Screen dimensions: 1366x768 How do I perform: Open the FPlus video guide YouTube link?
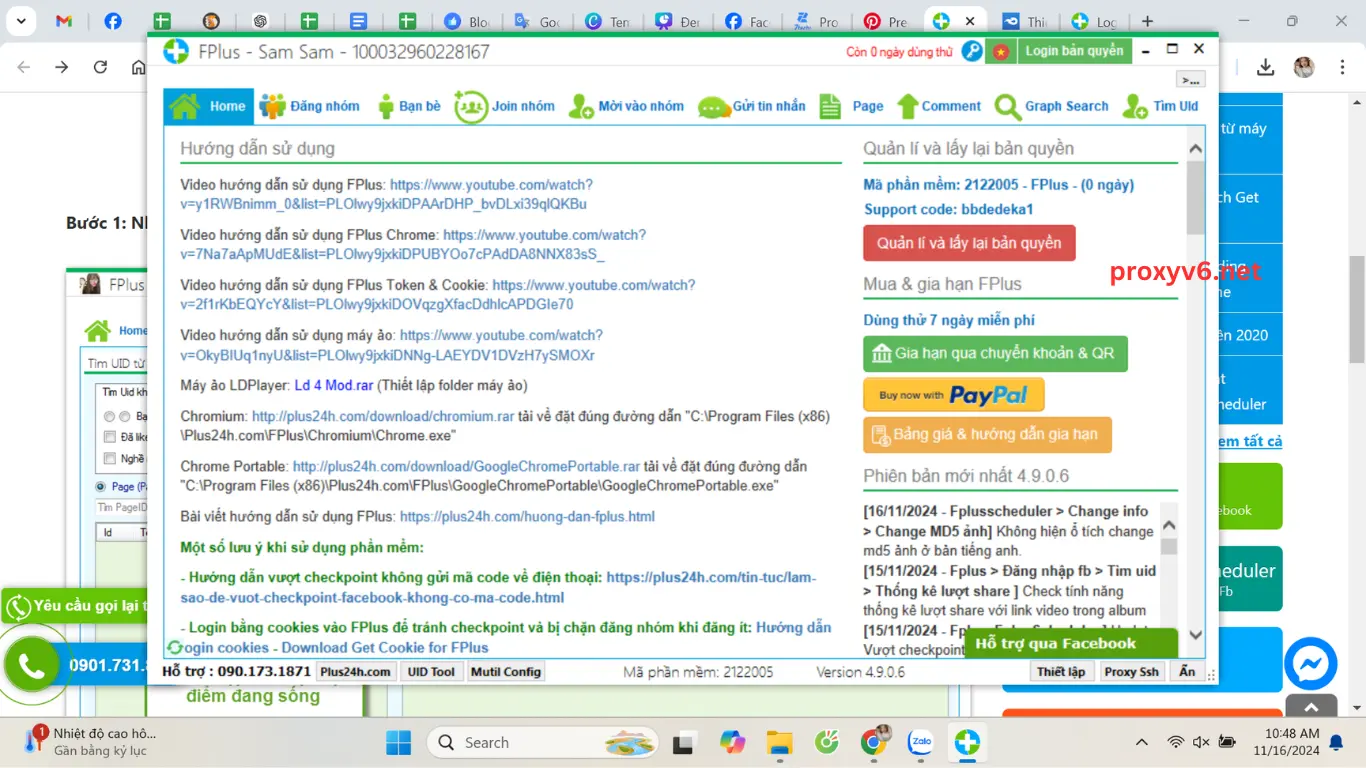point(386,194)
